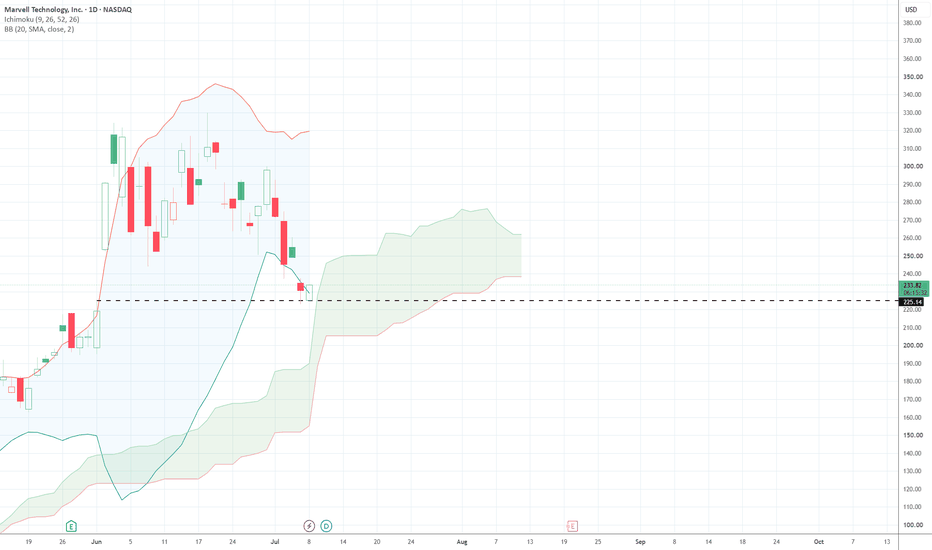Open the lightning bolt event marker near Jul 8

point(309,526)
